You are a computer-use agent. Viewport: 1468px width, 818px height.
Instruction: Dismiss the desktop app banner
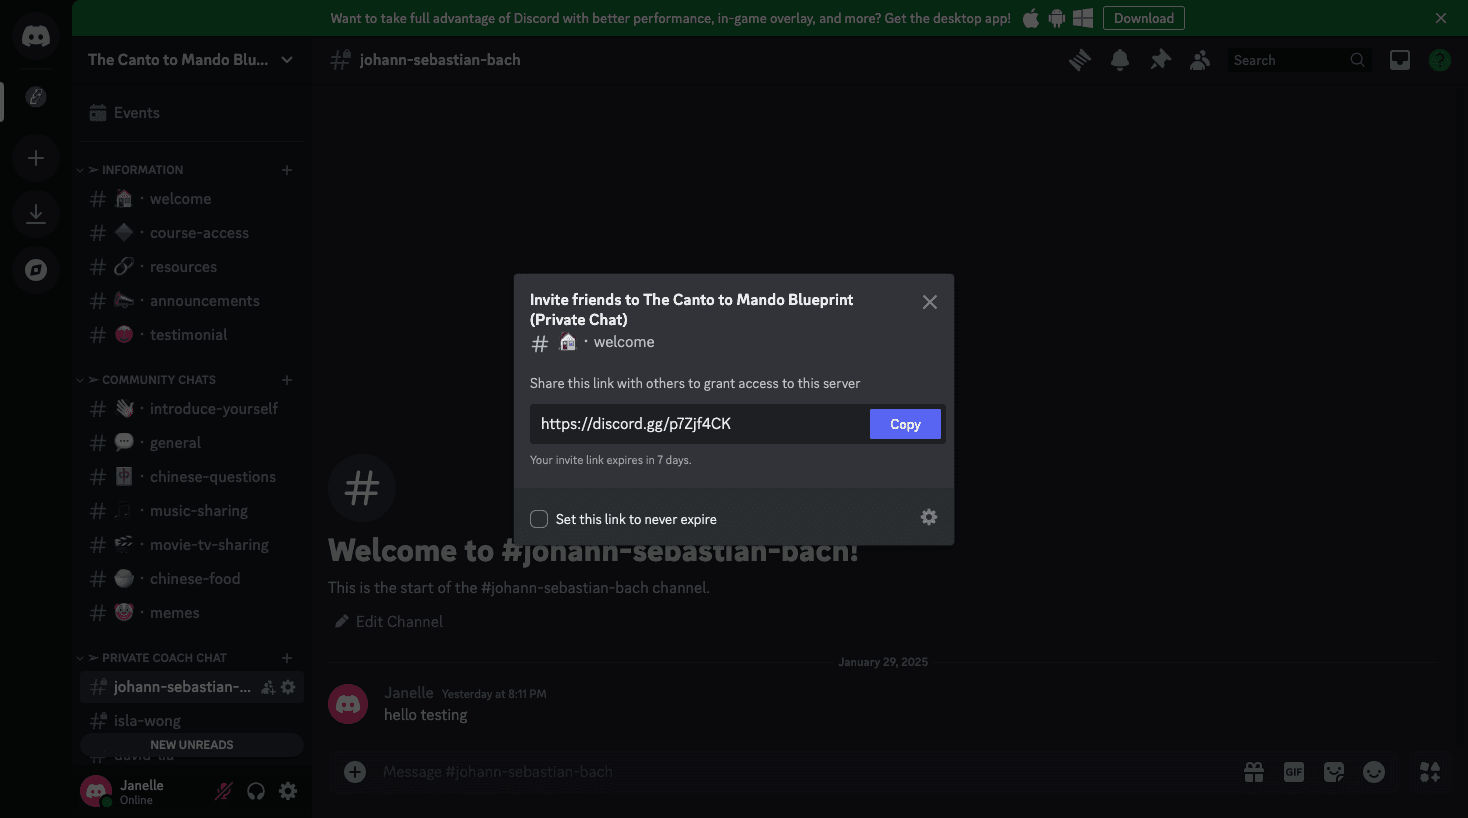(1441, 18)
